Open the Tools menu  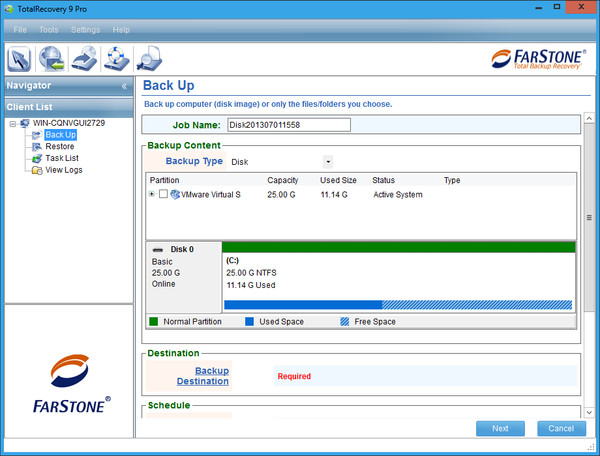[48, 30]
